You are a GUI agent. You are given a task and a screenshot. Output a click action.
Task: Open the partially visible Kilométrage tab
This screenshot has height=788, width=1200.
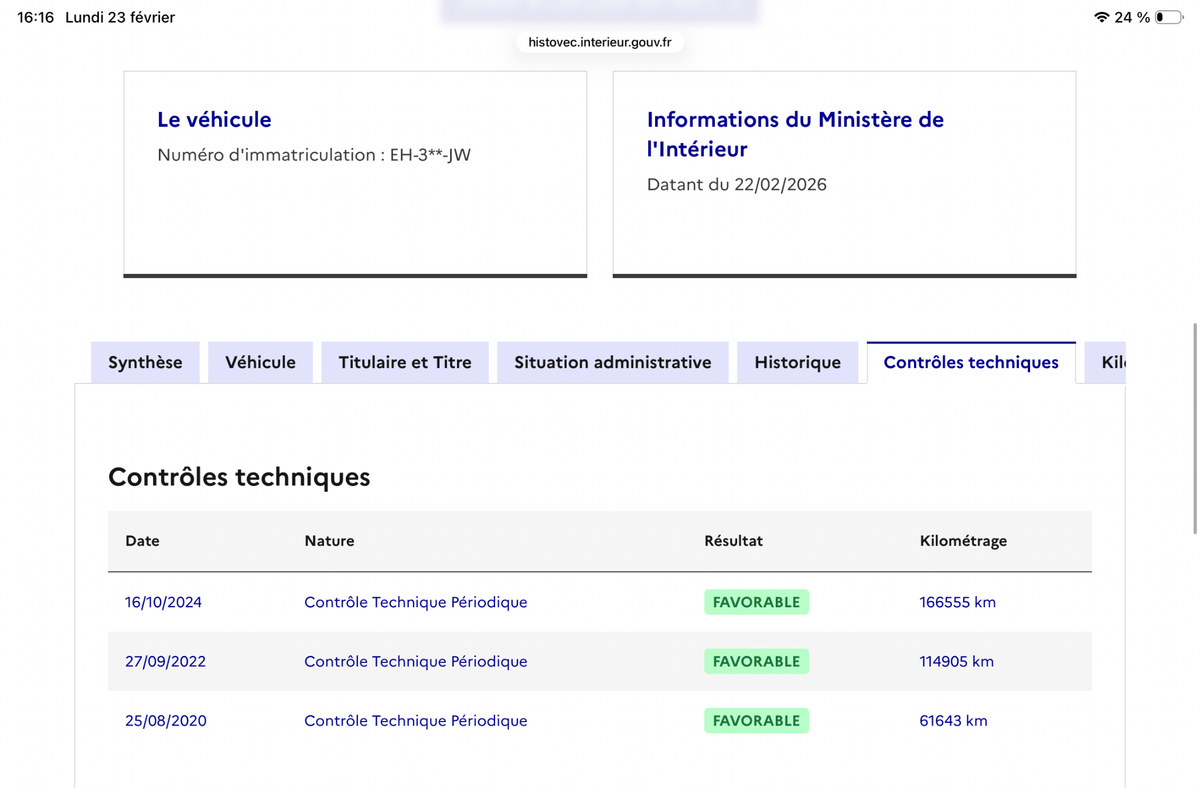point(1106,362)
